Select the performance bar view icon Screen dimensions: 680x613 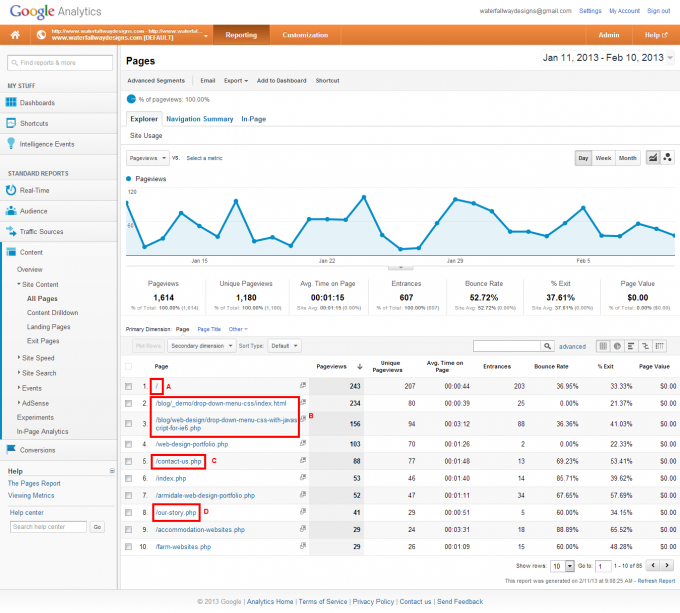coord(631,346)
